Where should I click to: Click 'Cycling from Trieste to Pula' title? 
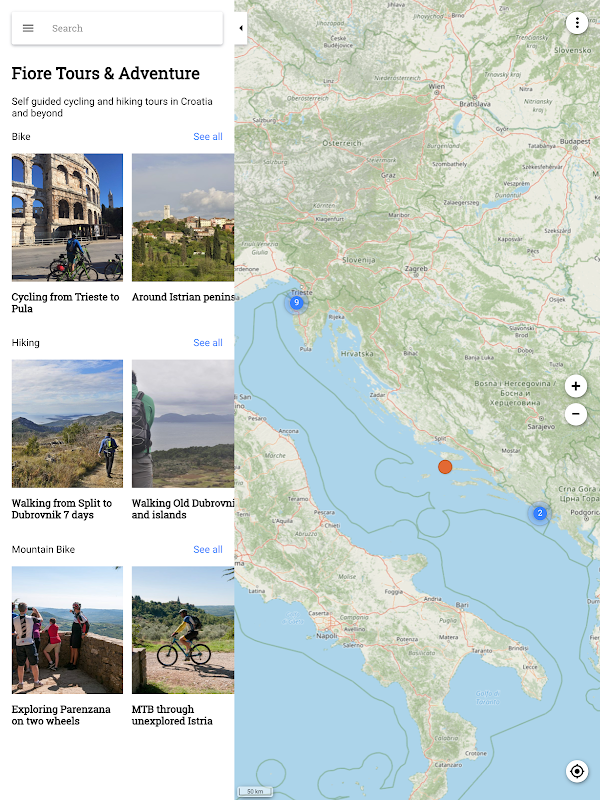pyautogui.click(x=65, y=303)
